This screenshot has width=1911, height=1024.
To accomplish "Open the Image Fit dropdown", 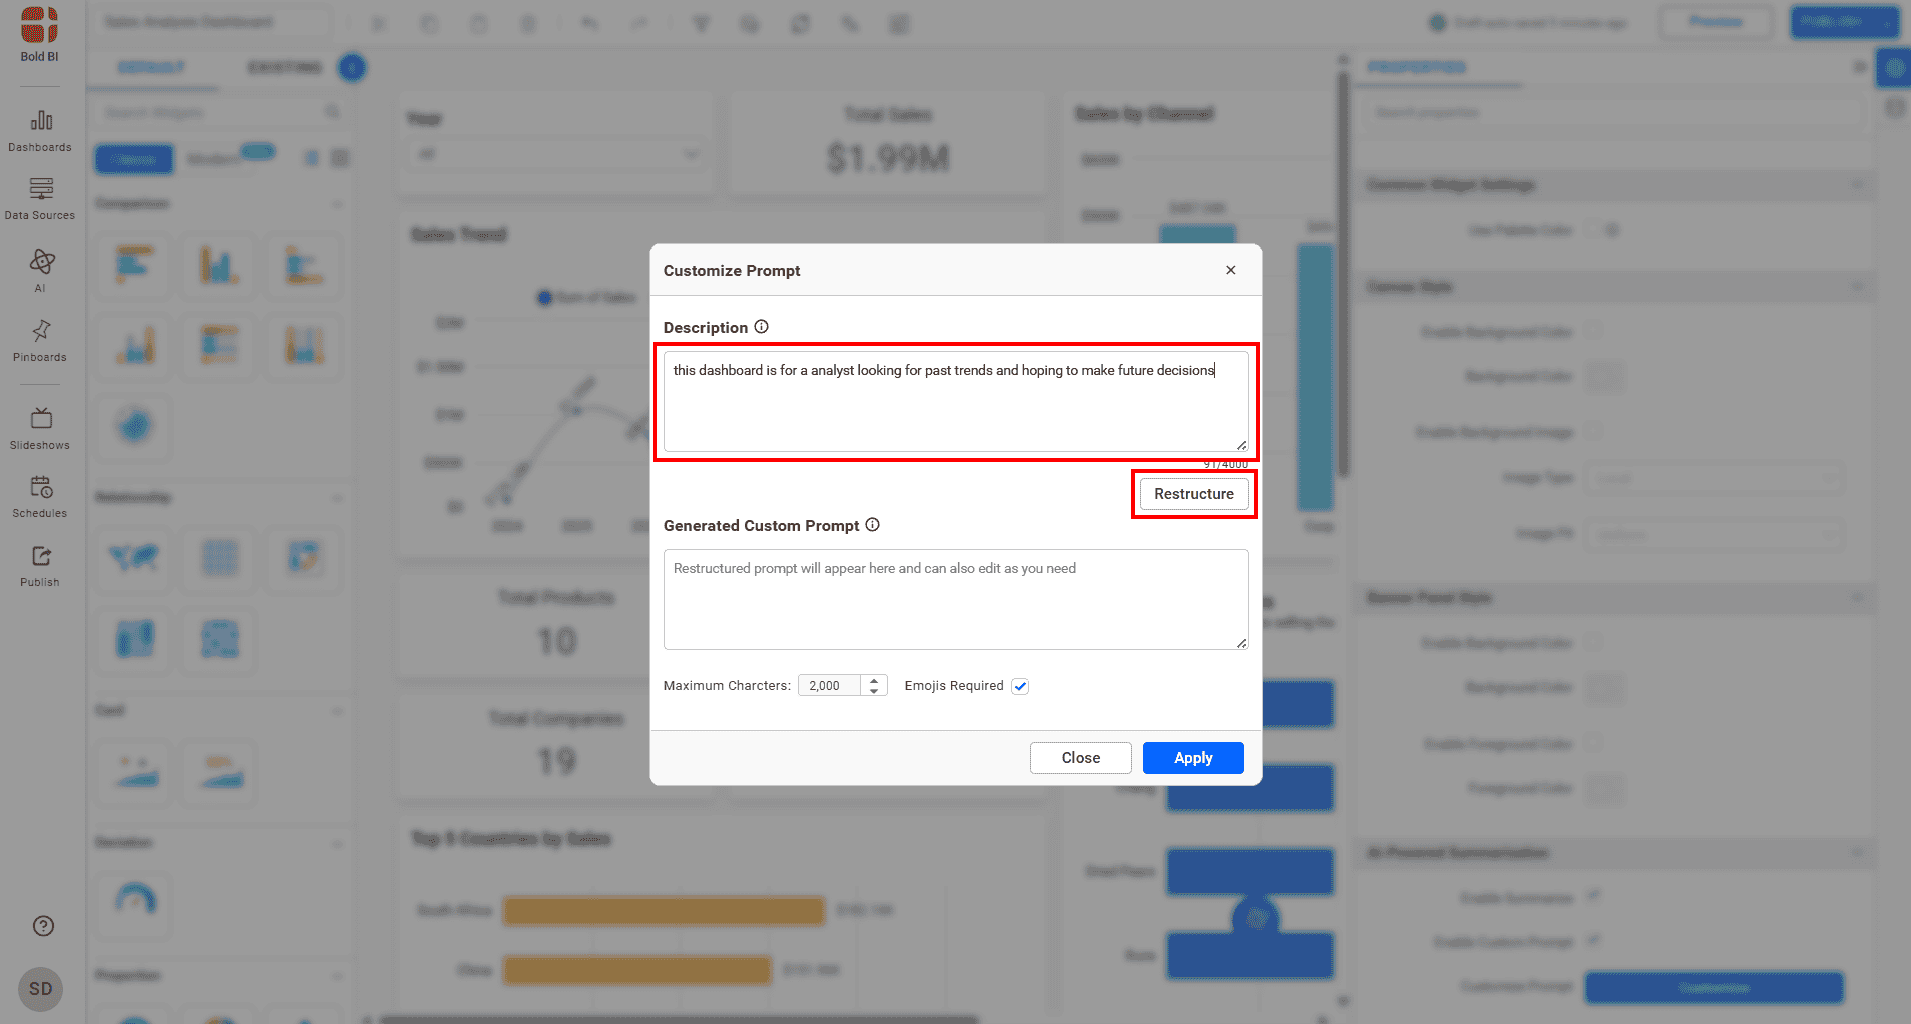I will [x=1716, y=534].
